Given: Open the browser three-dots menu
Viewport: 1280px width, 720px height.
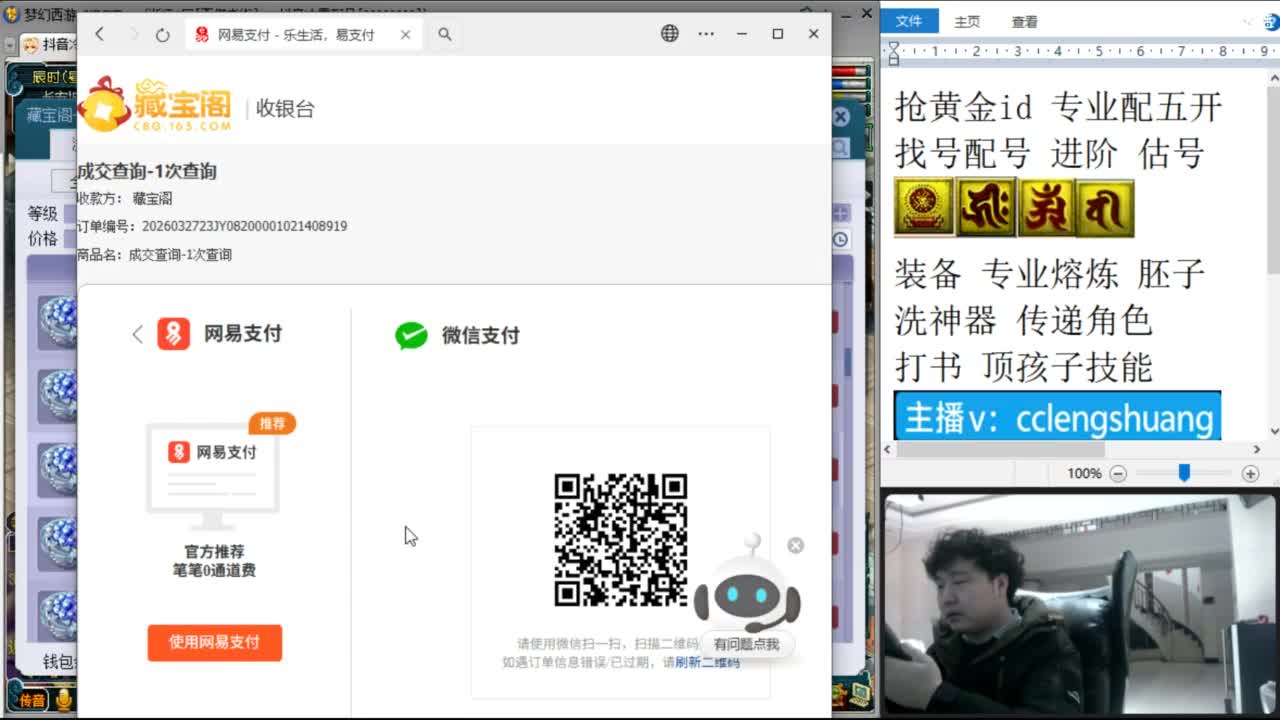Looking at the screenshot, I should 706,34.
